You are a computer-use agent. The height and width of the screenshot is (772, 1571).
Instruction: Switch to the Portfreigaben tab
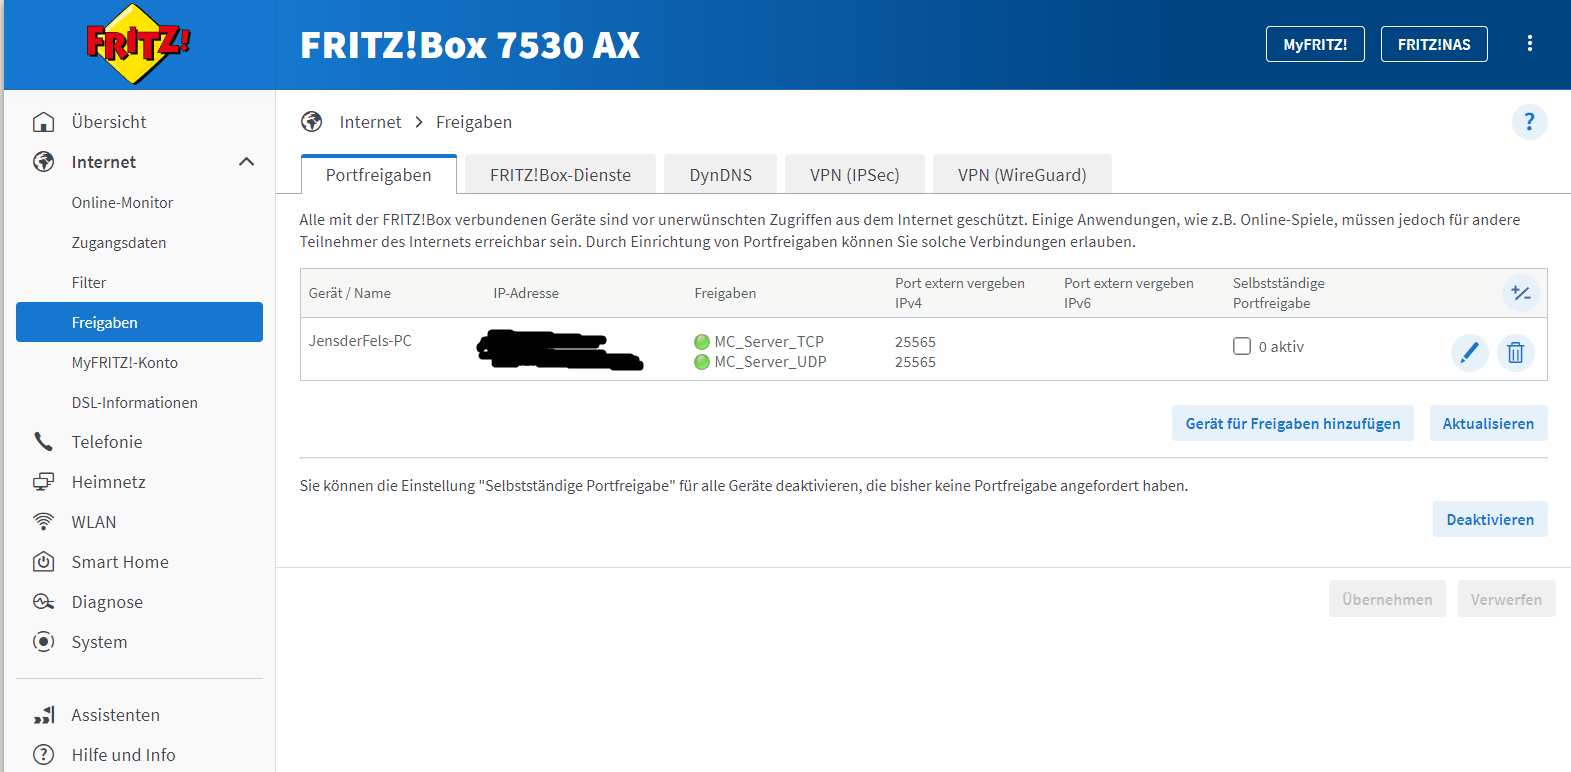(379, 175)
